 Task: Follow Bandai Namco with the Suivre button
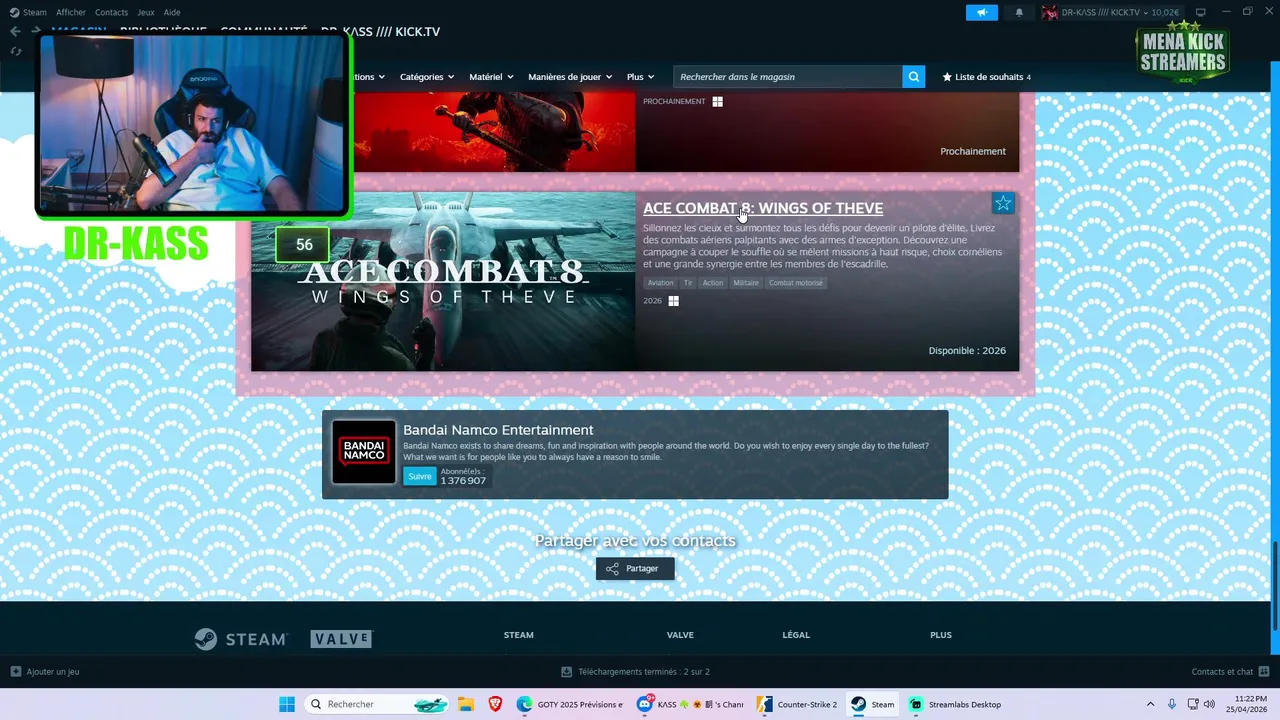coord(420,476)
